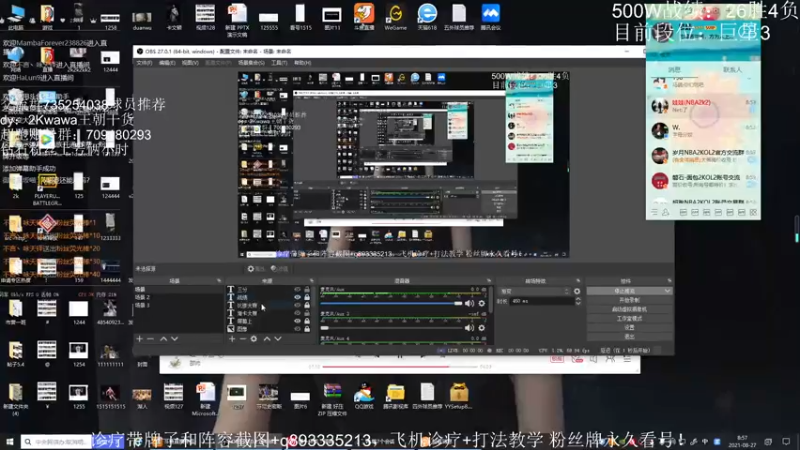This screenshot has width=800, height=450.
Task: Select 场景 2 in the Scenes list
Action: (142, 297)
